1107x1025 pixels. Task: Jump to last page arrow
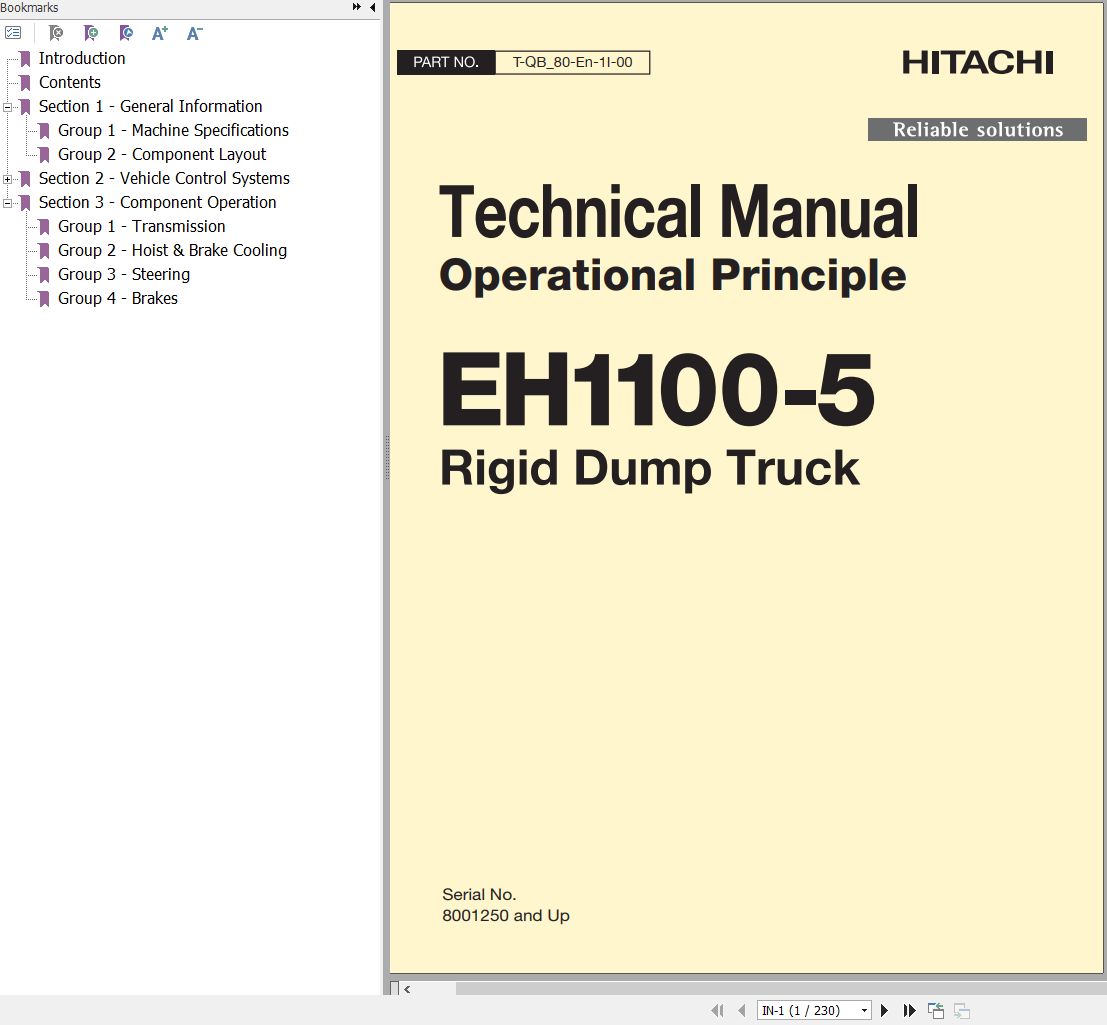(x=909, y=1011)
